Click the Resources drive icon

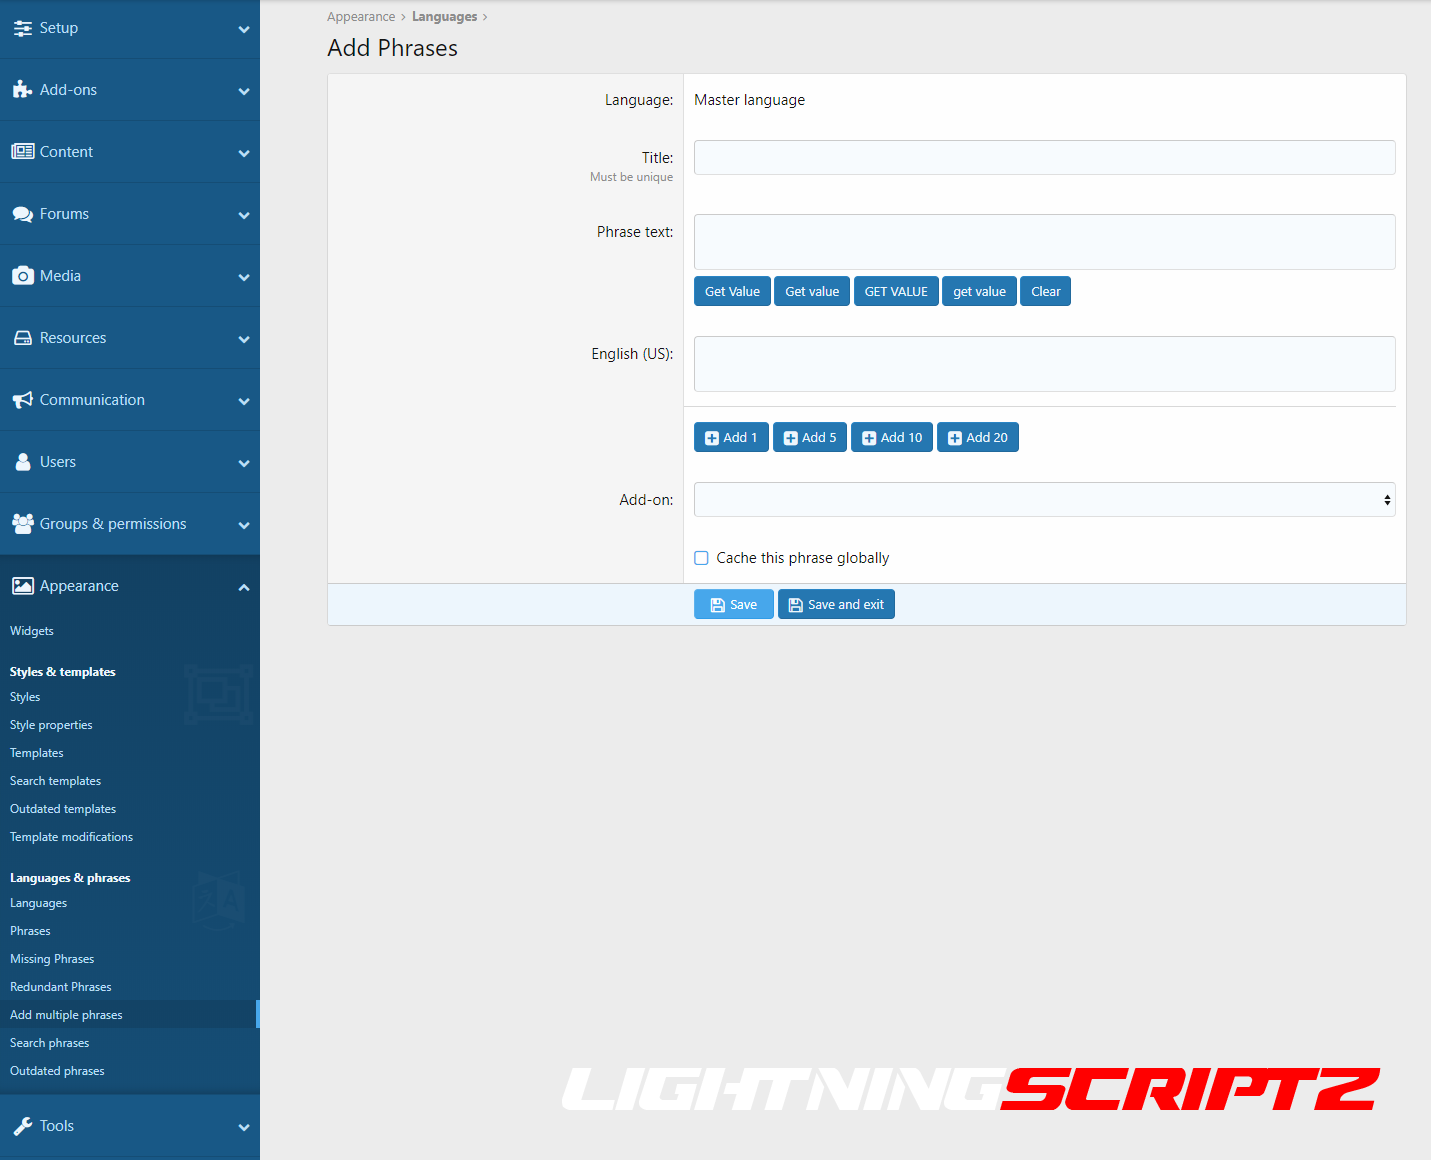(22, 338)
